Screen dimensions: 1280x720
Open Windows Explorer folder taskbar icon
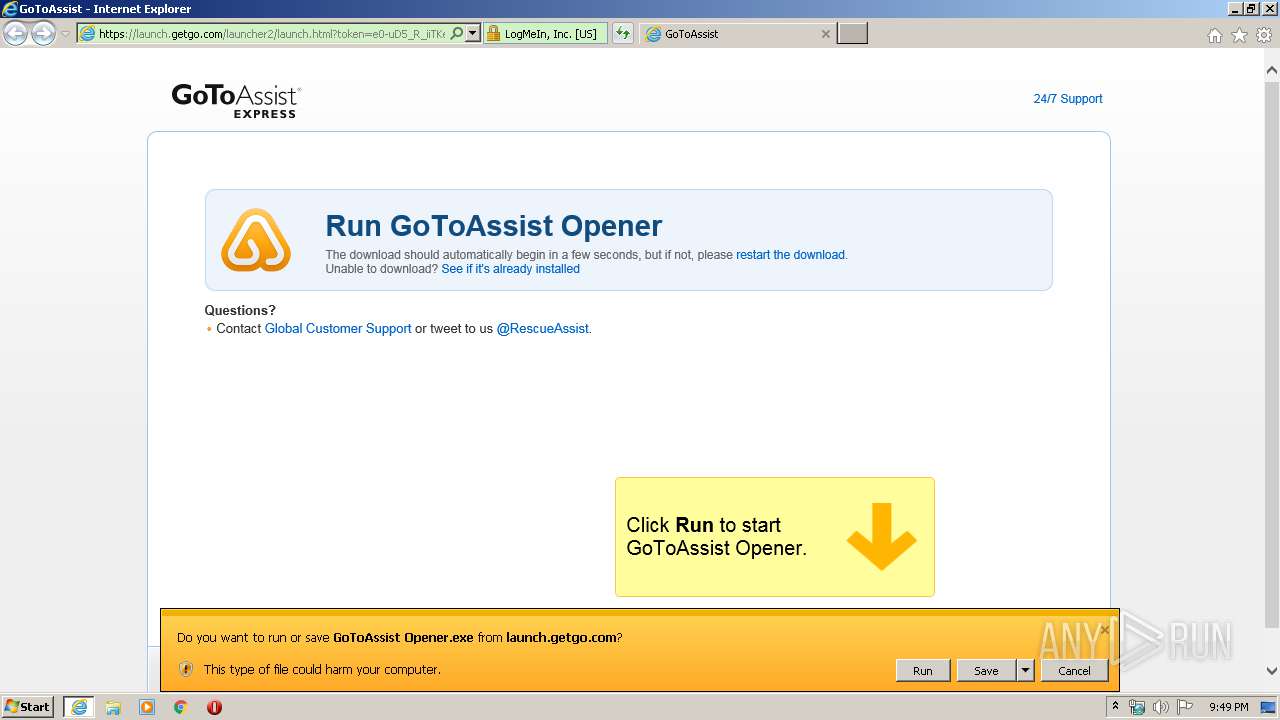[113, 707]
